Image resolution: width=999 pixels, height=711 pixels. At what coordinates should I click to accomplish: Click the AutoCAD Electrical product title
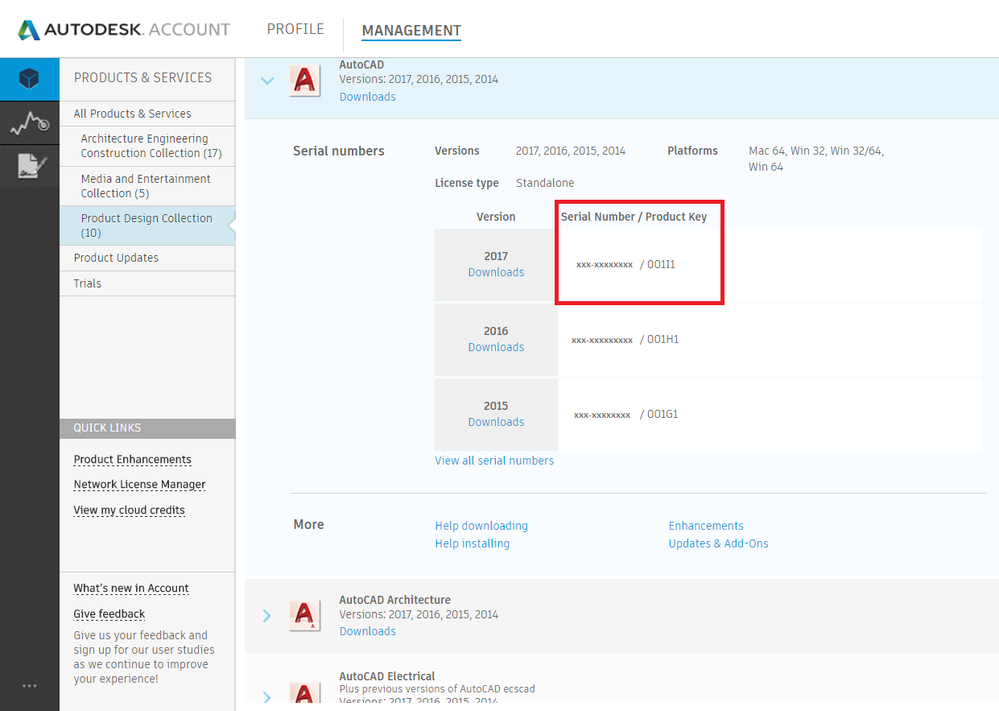point(387,676)
